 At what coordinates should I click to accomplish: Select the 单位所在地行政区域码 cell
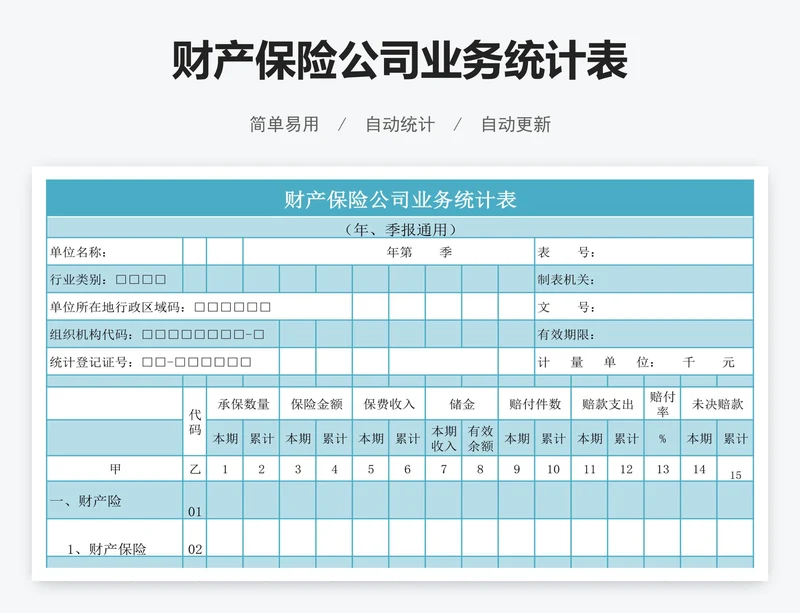199,307
